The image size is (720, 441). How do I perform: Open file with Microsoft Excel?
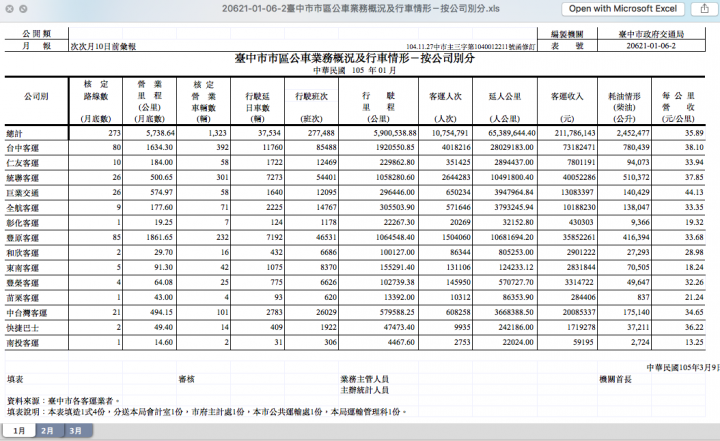[x=623, y=9]
